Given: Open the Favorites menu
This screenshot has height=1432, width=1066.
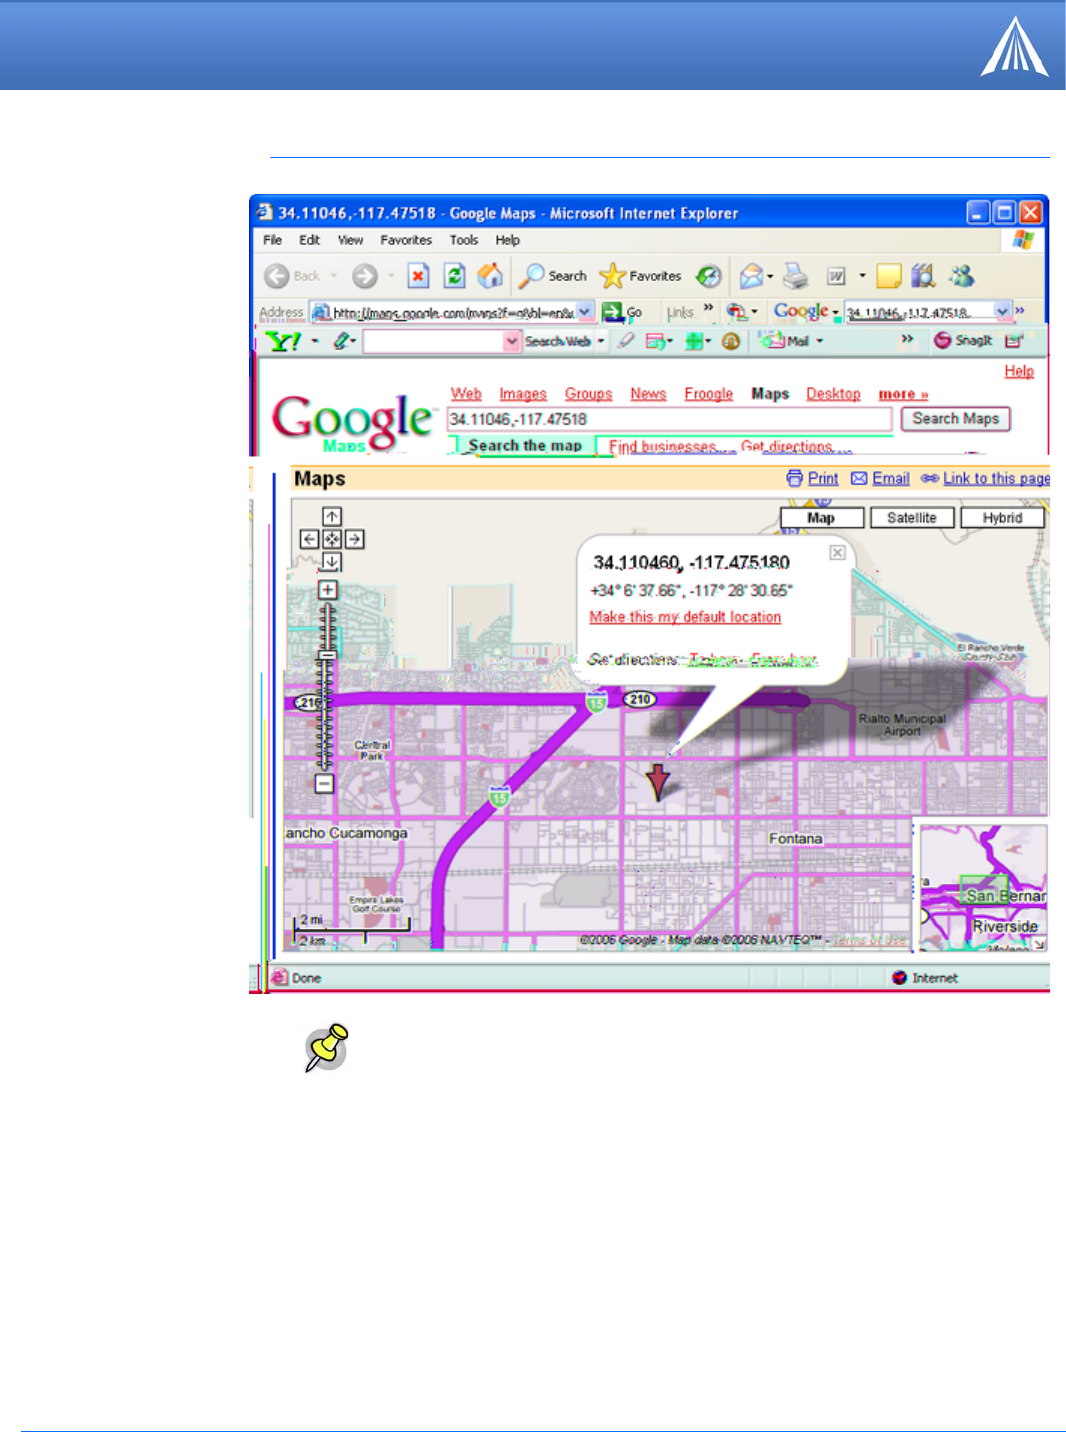Looking at the screenshot, I should 406,240.
